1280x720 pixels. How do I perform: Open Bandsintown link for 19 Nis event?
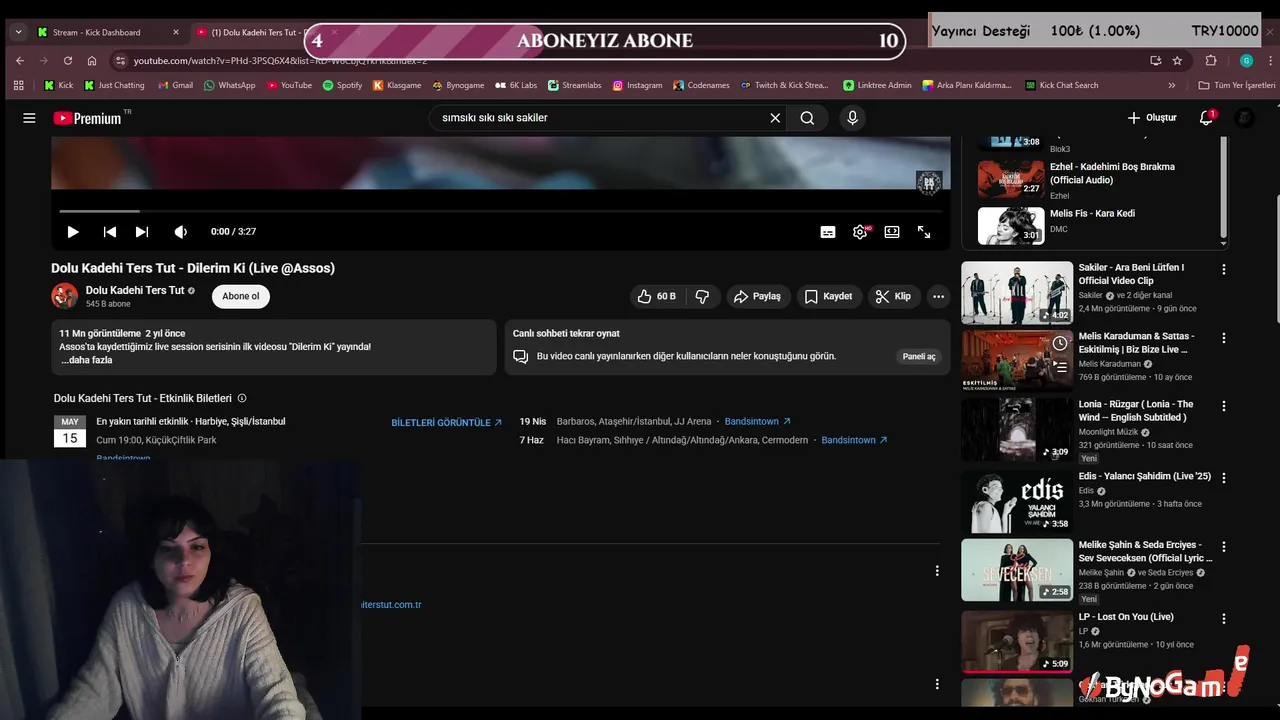point(757,422)
